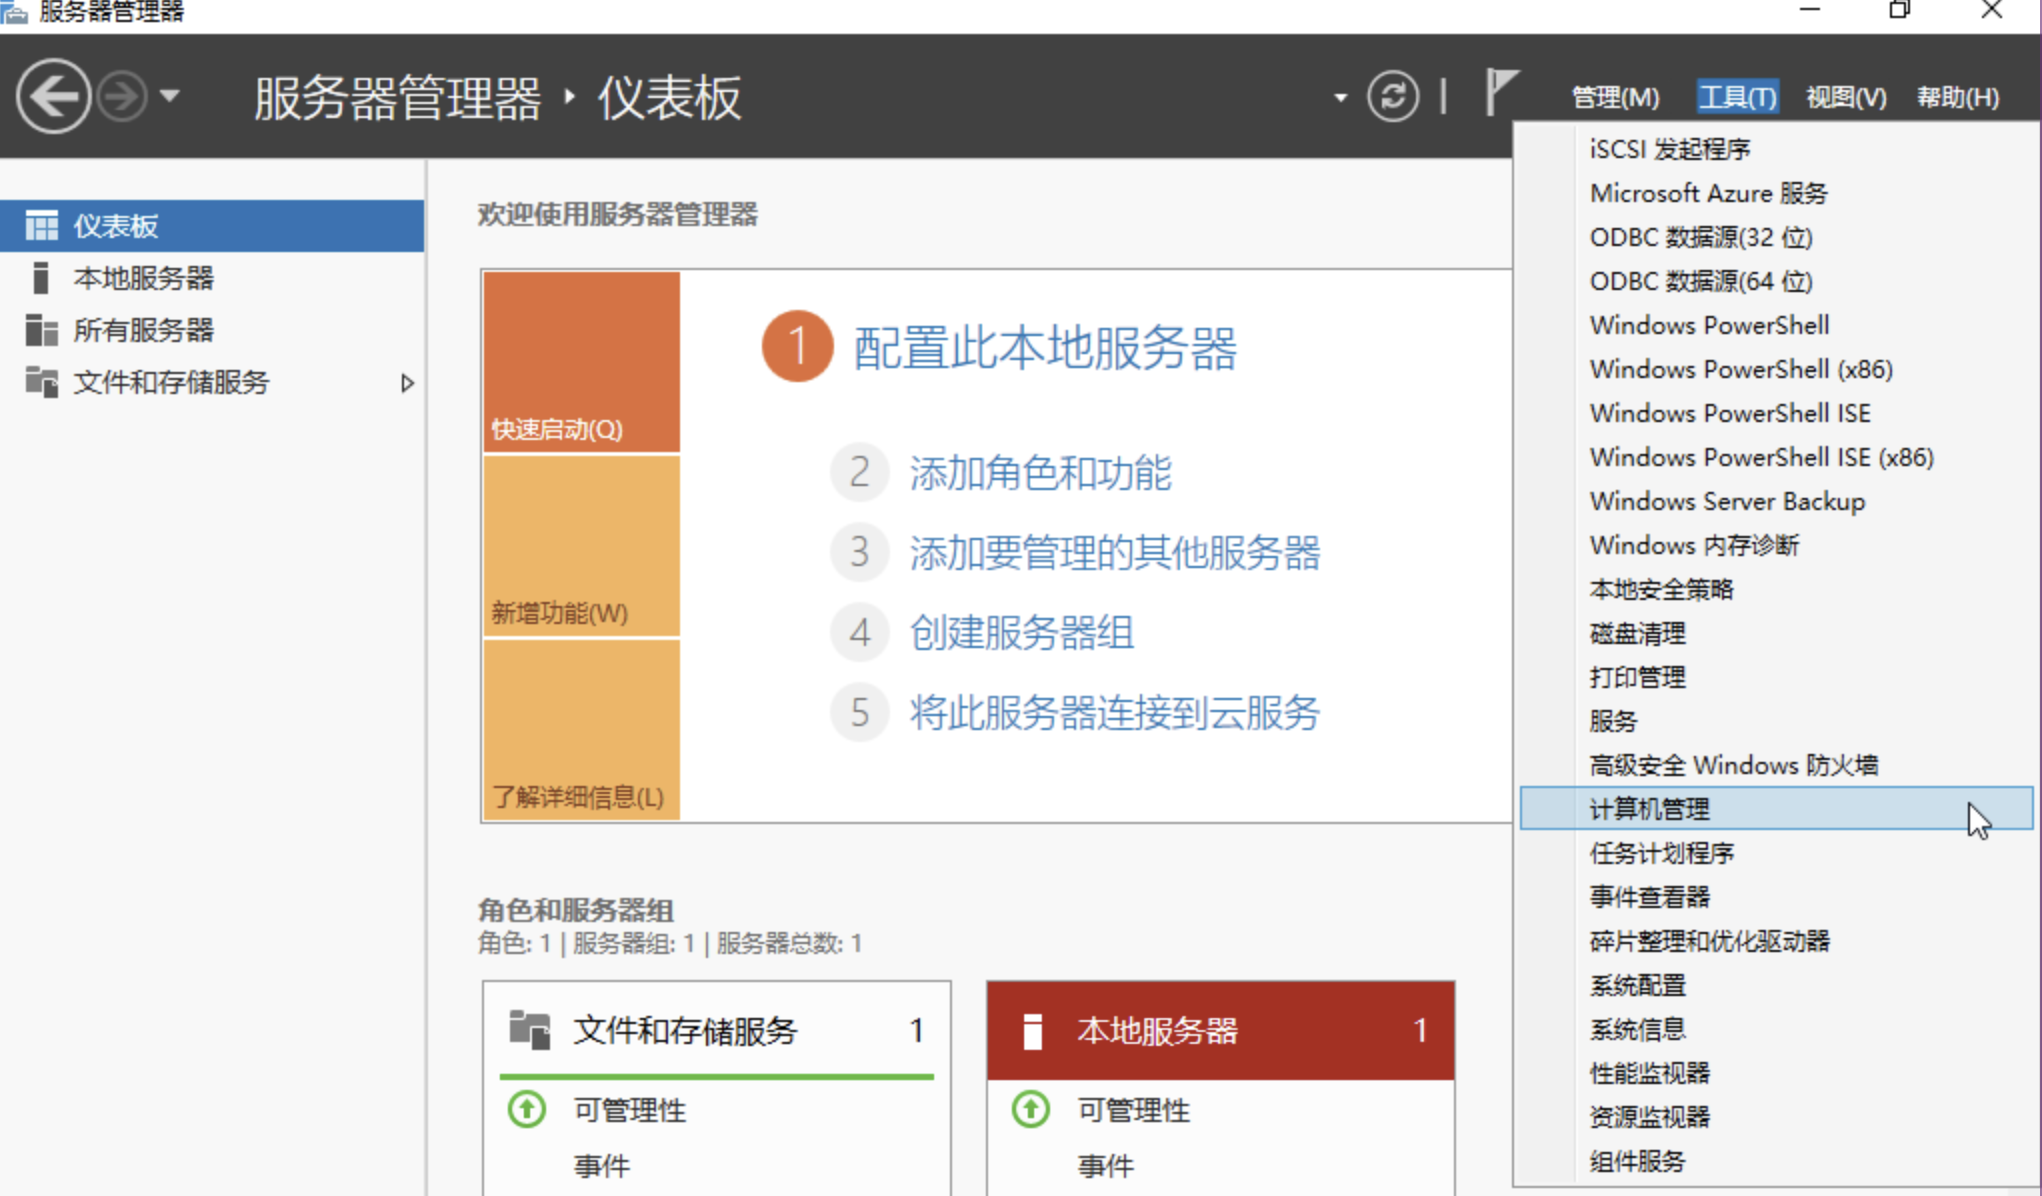Open 磁盘清理 from the tools menu
This screenshot has height=1196, width=2042.
(x=1776, y=633)
